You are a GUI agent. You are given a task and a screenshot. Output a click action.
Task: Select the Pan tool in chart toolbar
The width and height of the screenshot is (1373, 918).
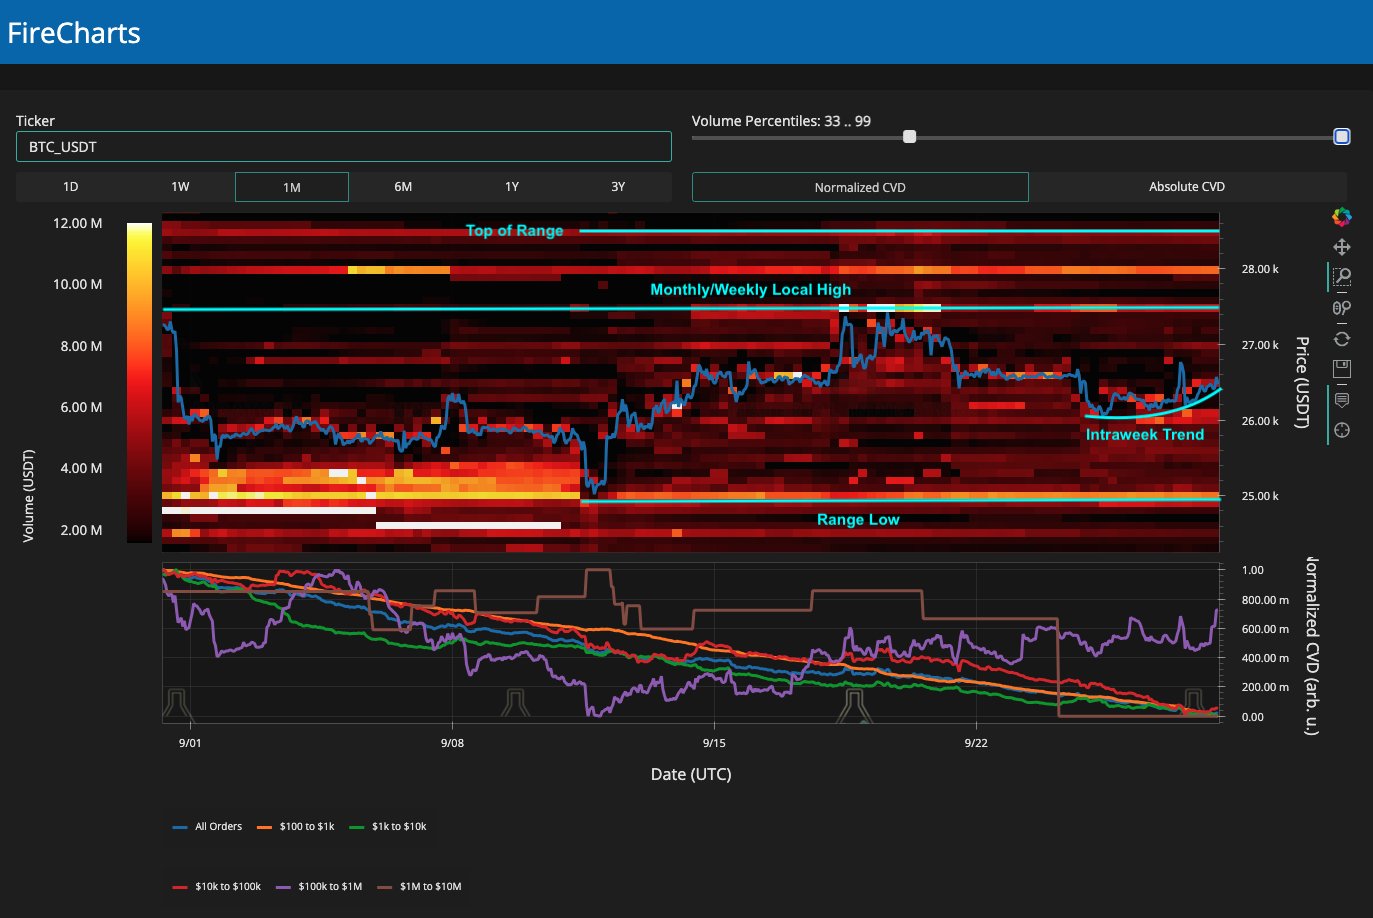(x=1342, y=246)
